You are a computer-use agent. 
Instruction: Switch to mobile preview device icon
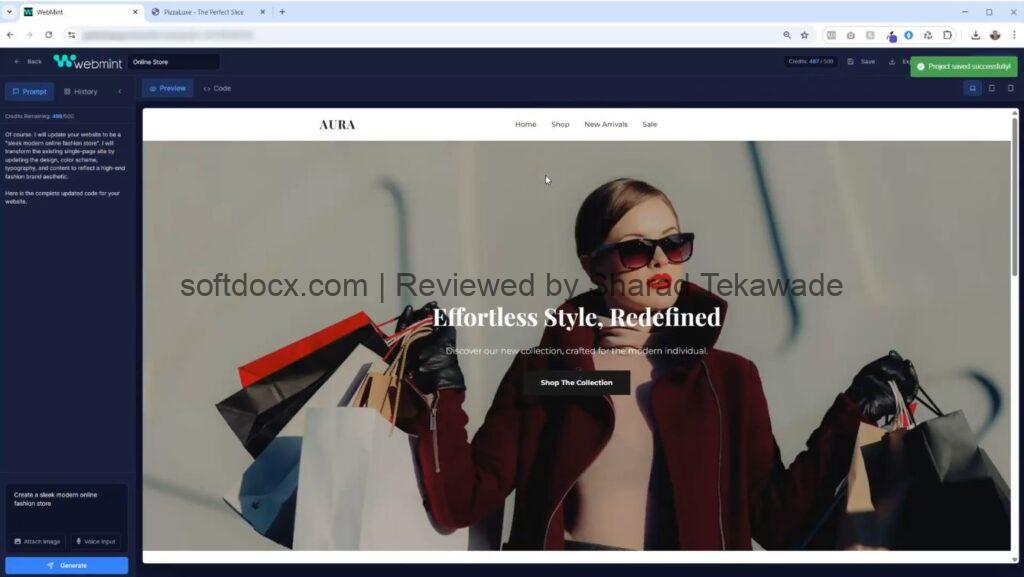[1010, 88]
